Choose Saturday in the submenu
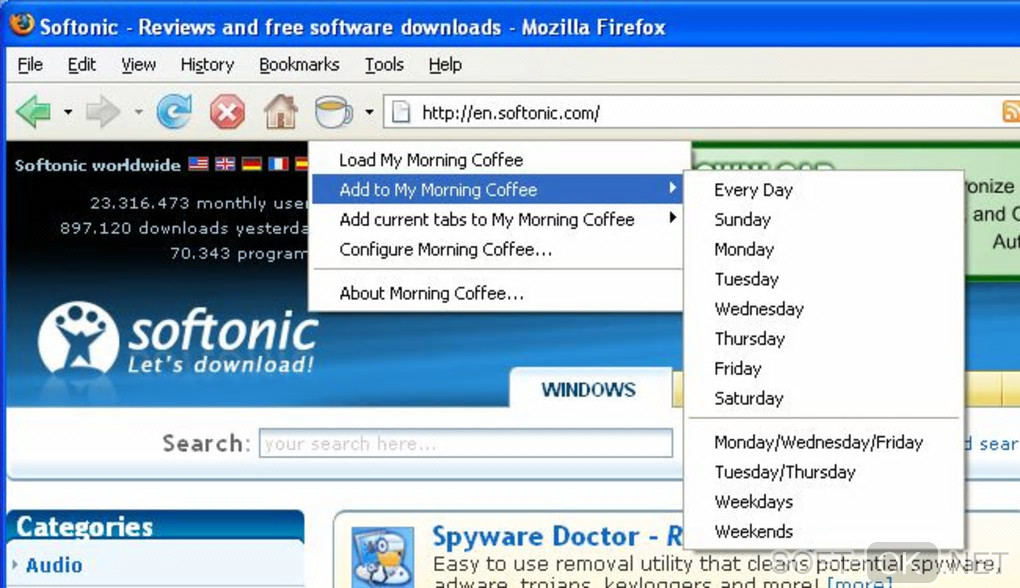 pyautogui.click(x=824, y=398)
